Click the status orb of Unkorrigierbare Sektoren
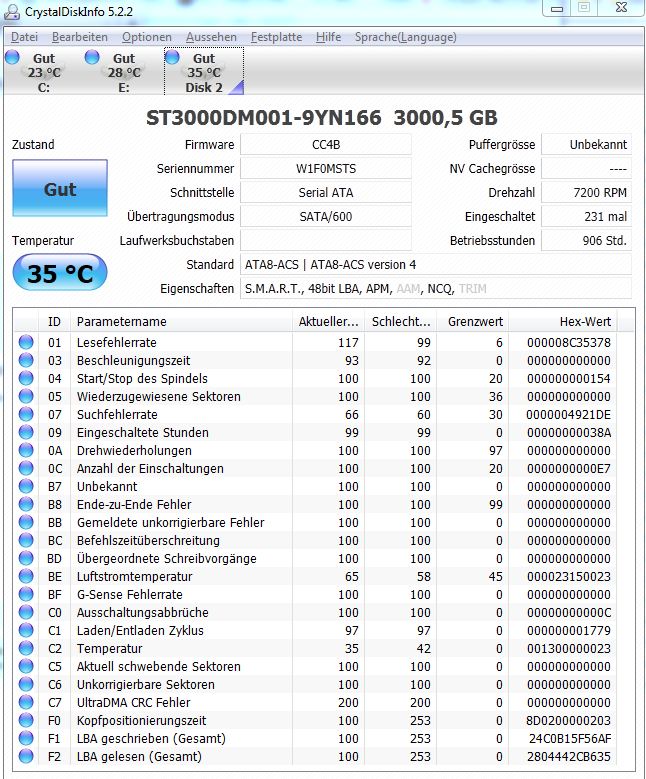Image resolution: width=646 pixels, height=779 pixels. point(26,684)
